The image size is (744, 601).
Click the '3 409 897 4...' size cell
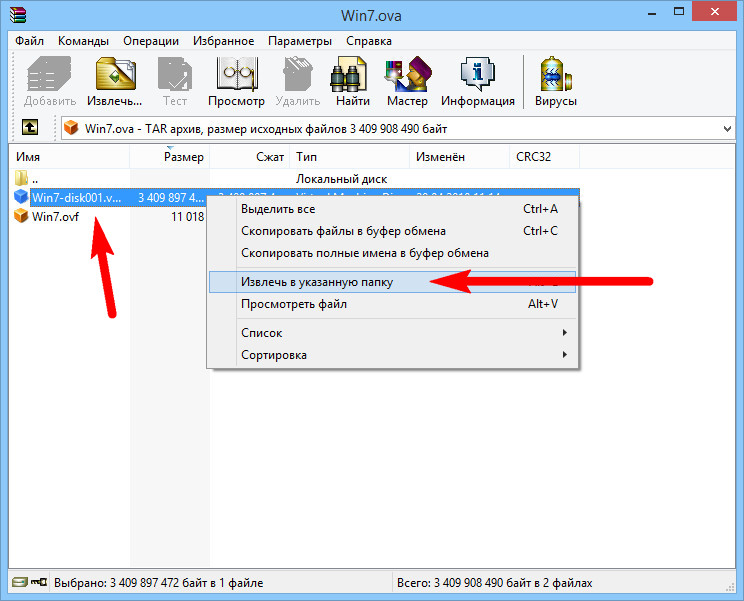pyautogui.click(x=171, y=197)
